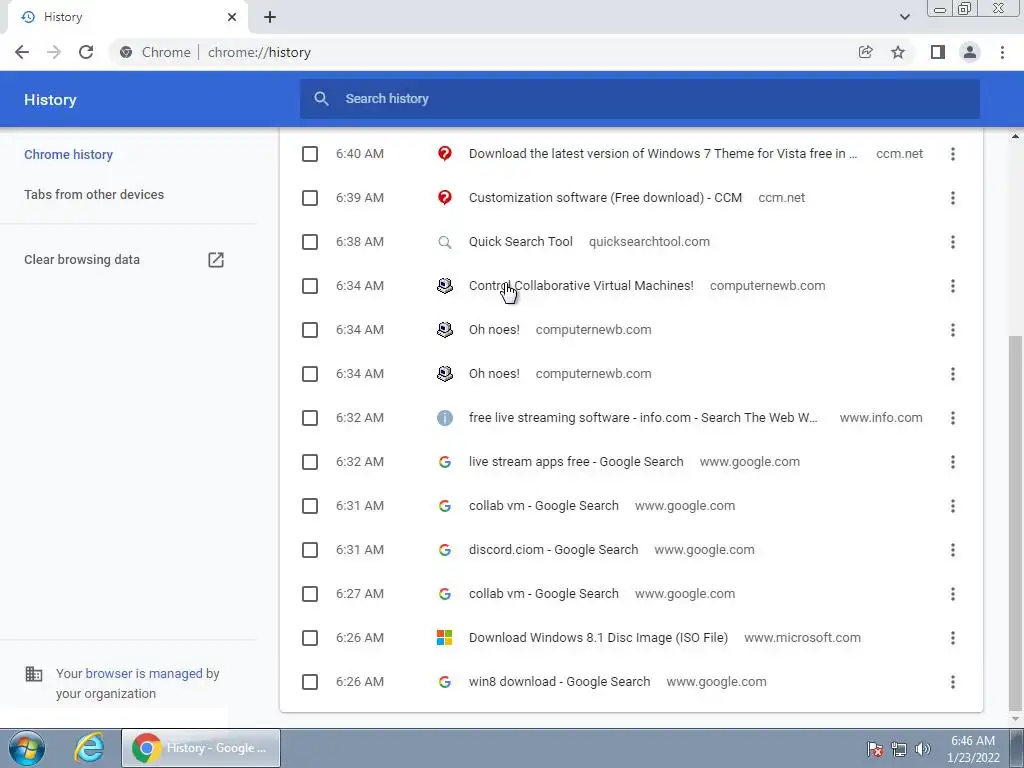
Task: Open the network tray icon
Action: click(x=899, y=749)
